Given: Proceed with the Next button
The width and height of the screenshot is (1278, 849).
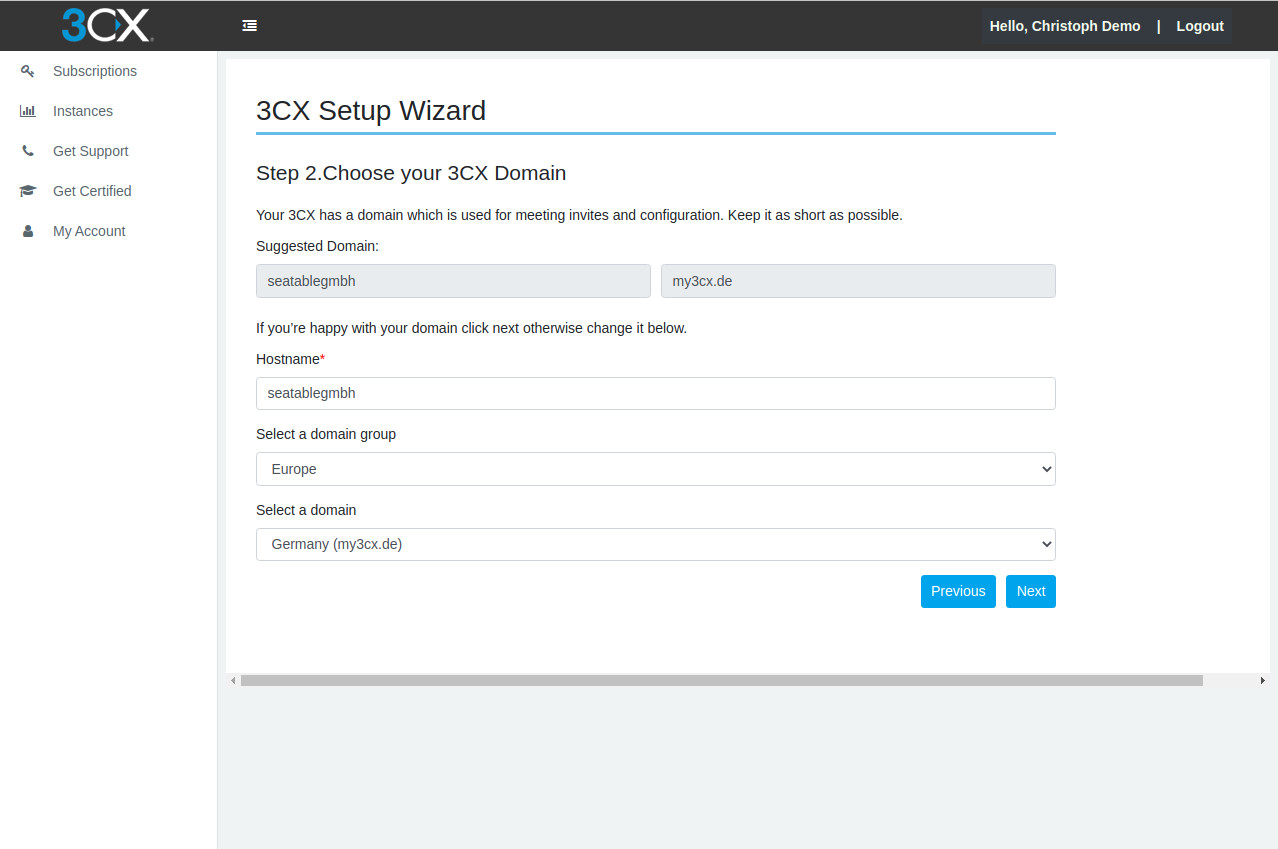Looking at the screenshot, I should [1031, 591].
